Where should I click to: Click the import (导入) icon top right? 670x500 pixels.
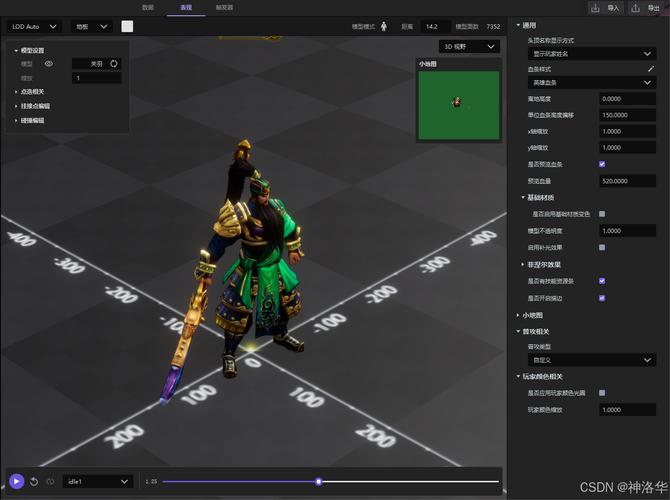(595, 8)
